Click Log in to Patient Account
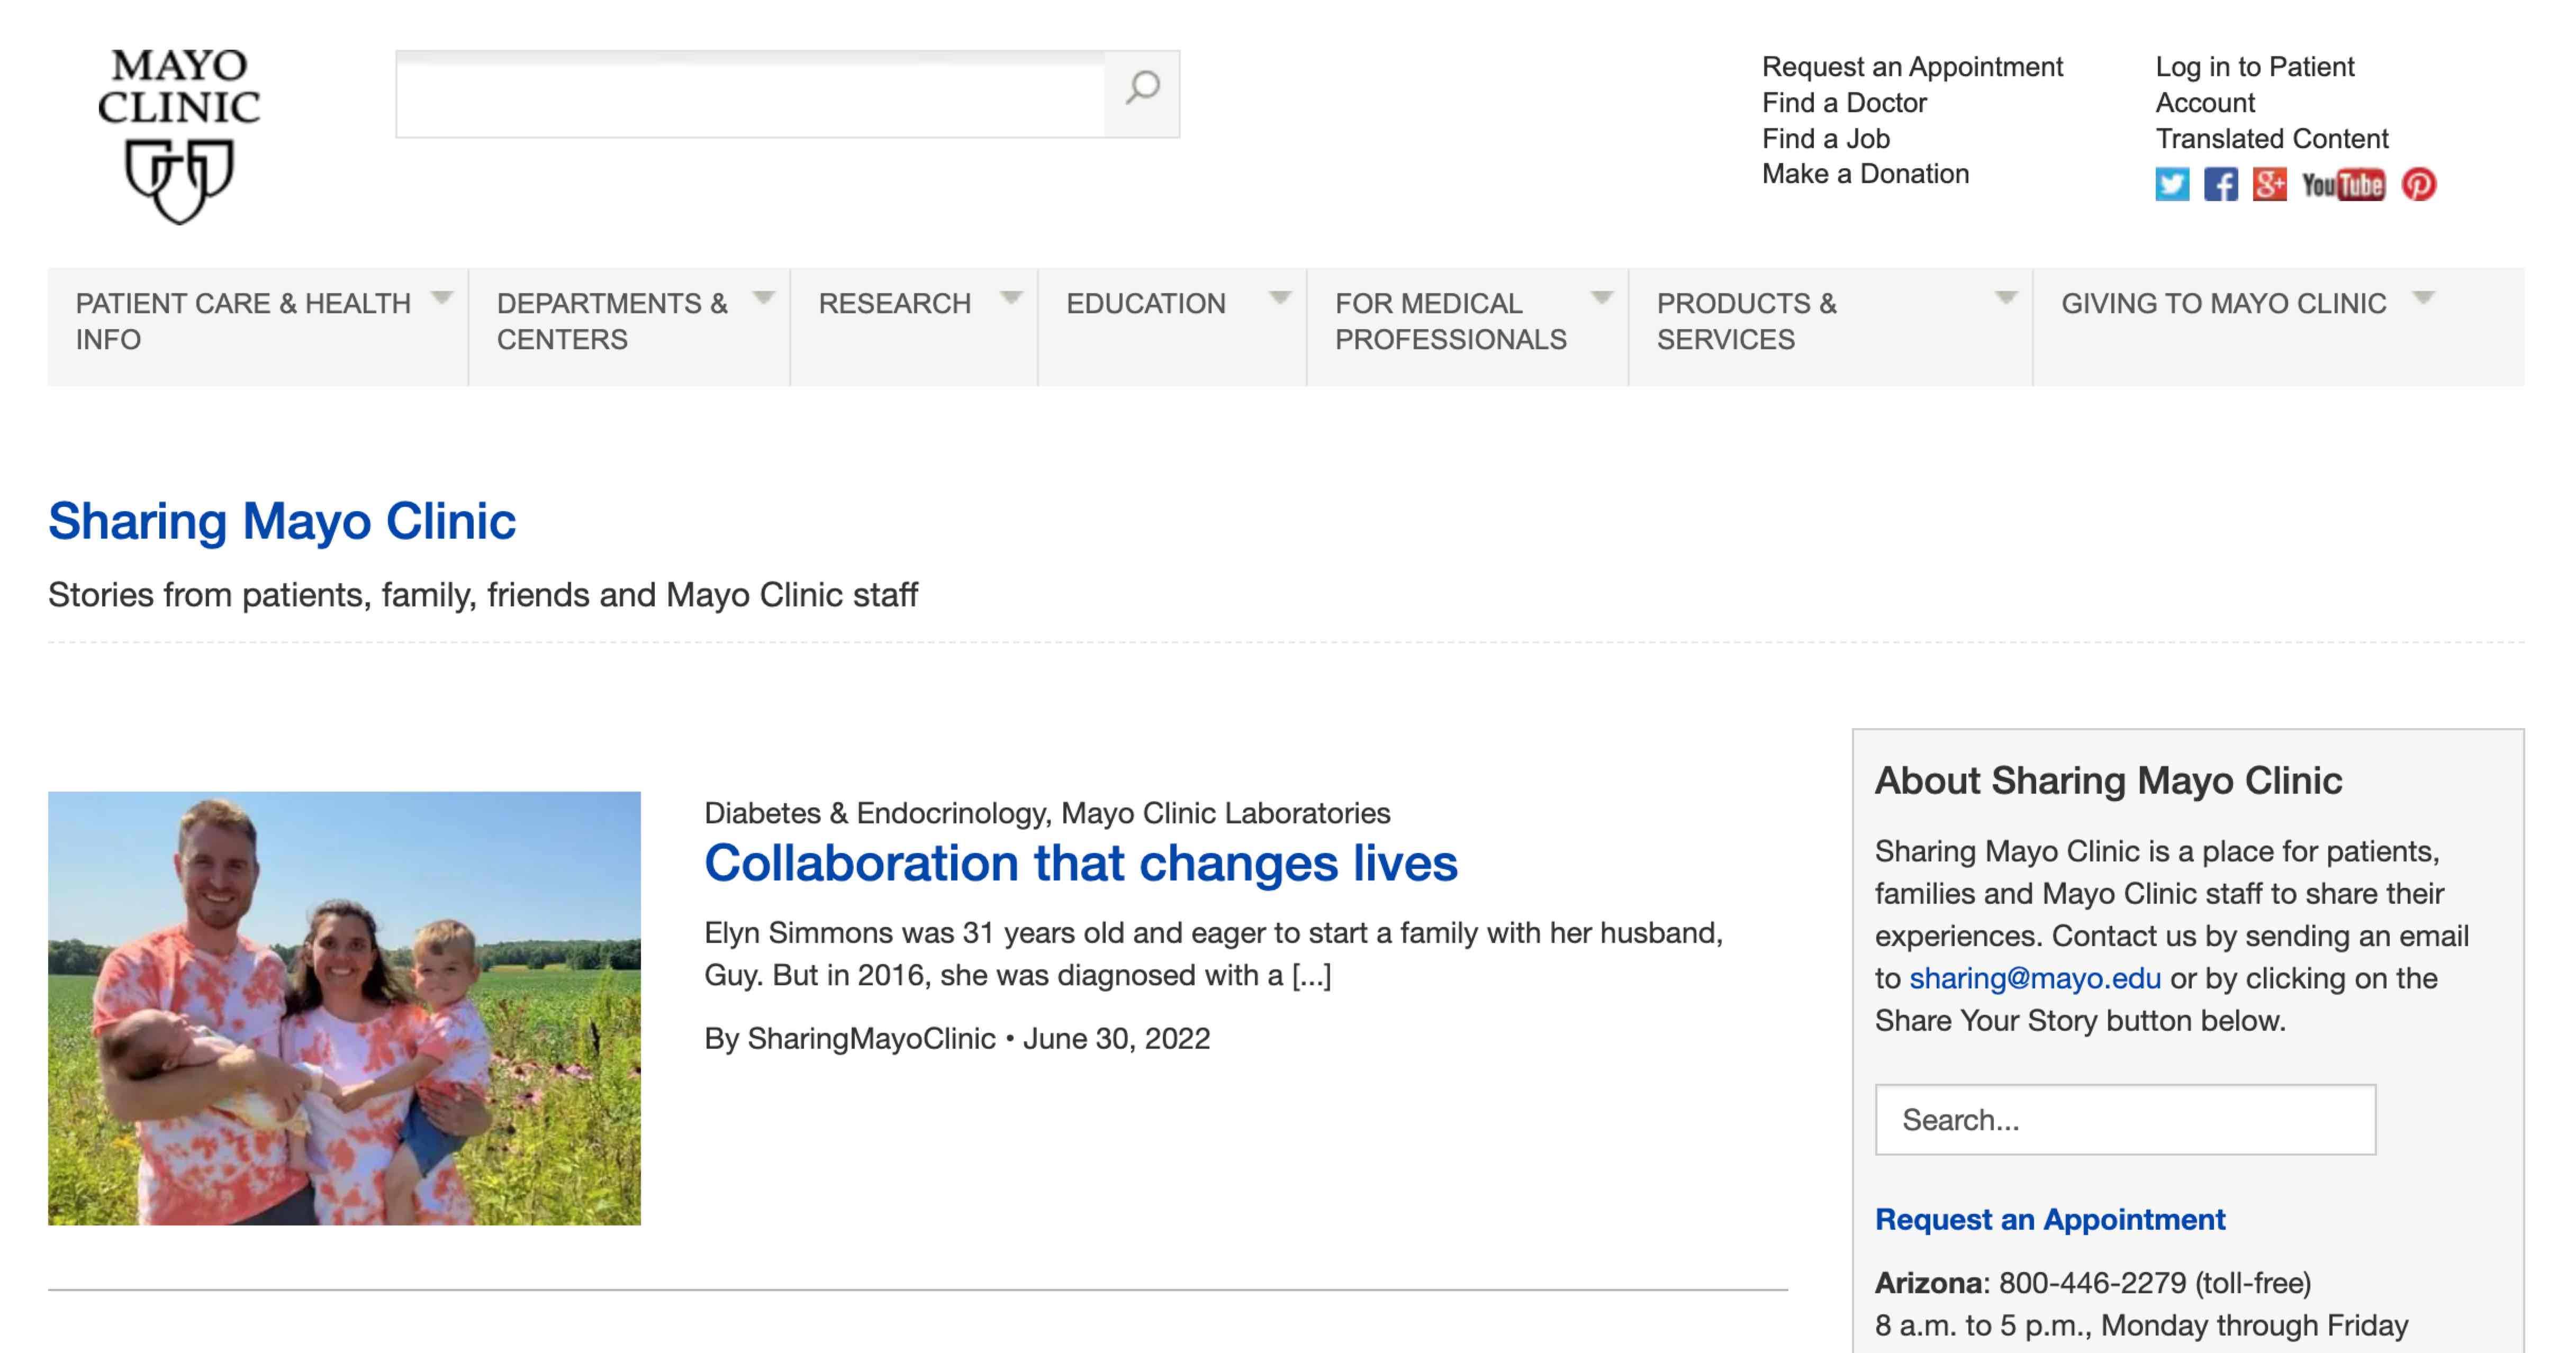The height and width of the screenshot is (1353, 2576). [x=2254, y=85]
